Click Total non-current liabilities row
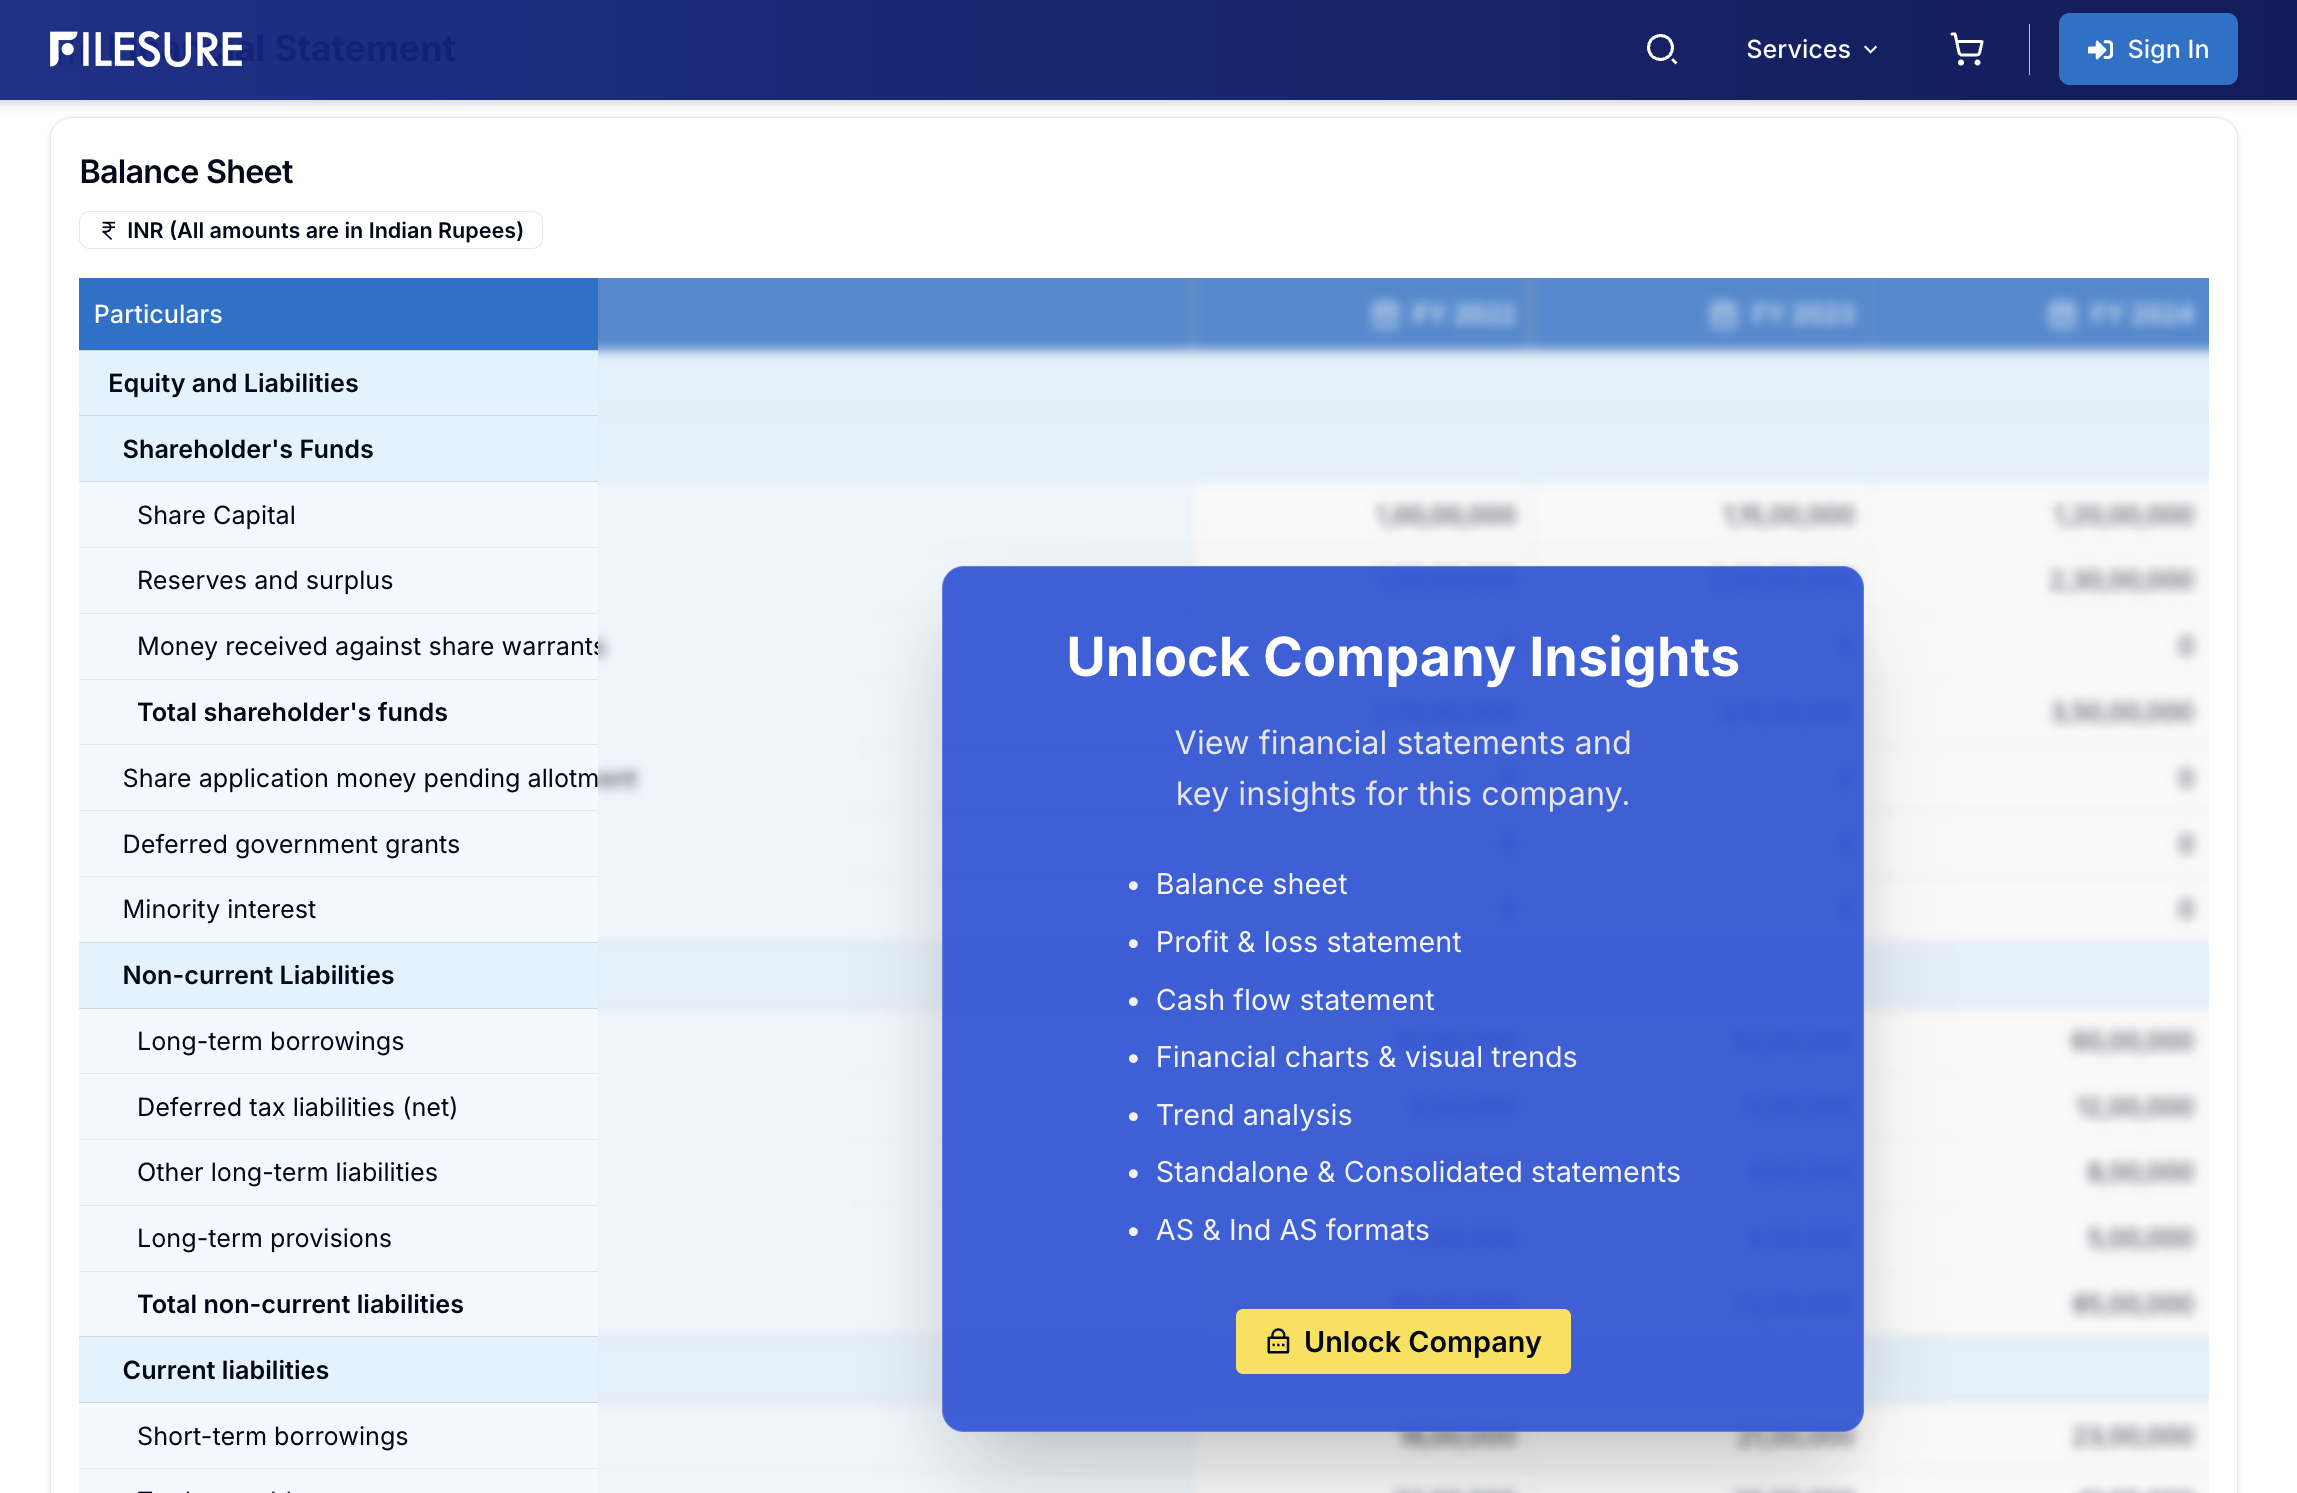 [x=300, y=1304]
